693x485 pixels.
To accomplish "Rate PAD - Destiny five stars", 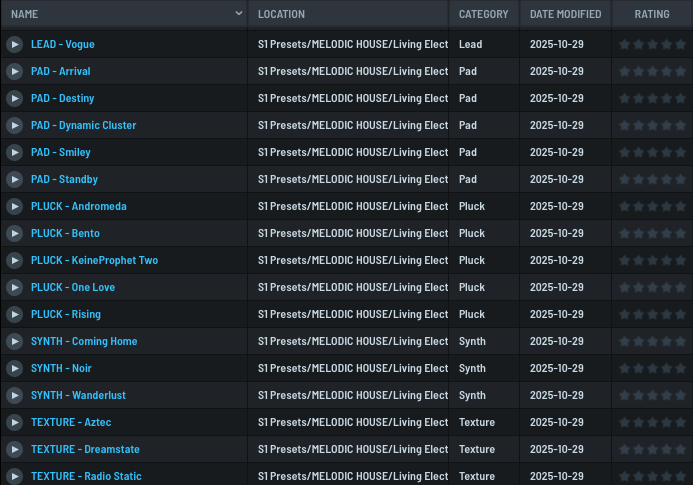I will point(679,99).
